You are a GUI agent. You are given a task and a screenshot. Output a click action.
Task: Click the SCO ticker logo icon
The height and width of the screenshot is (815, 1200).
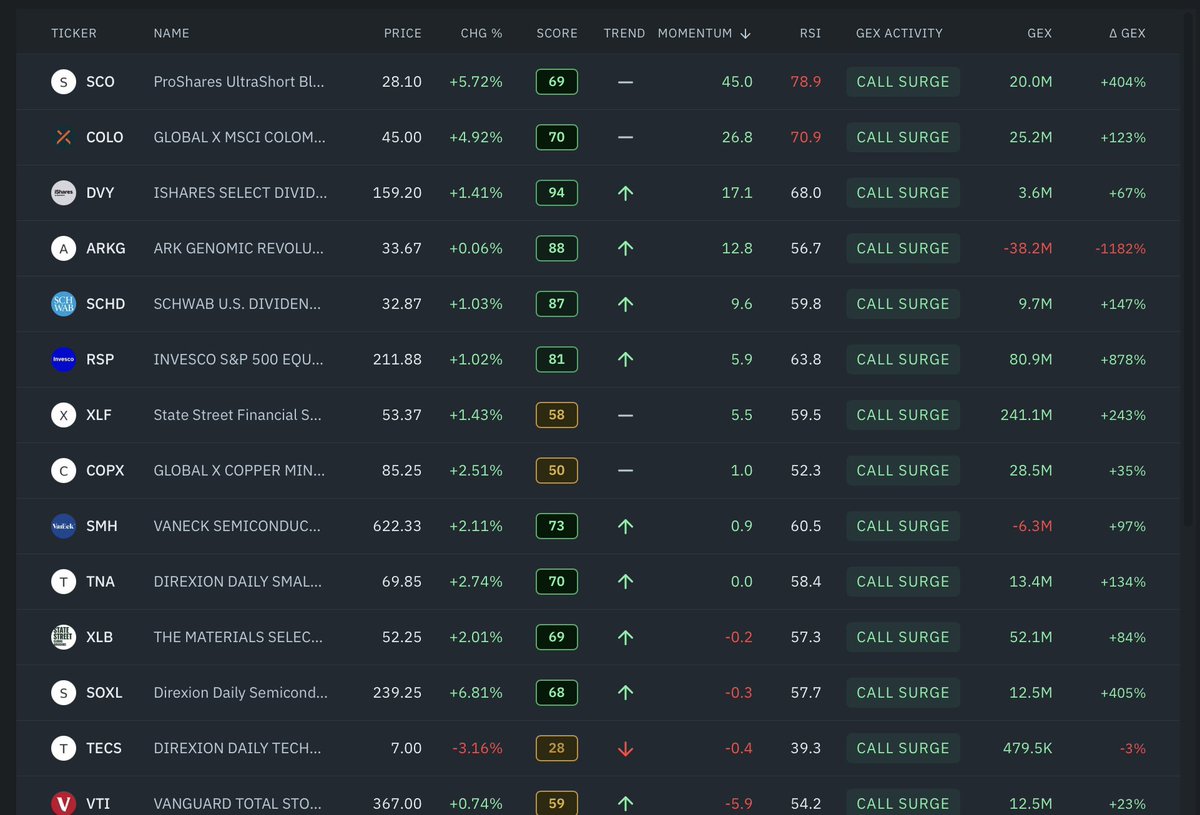64,82
